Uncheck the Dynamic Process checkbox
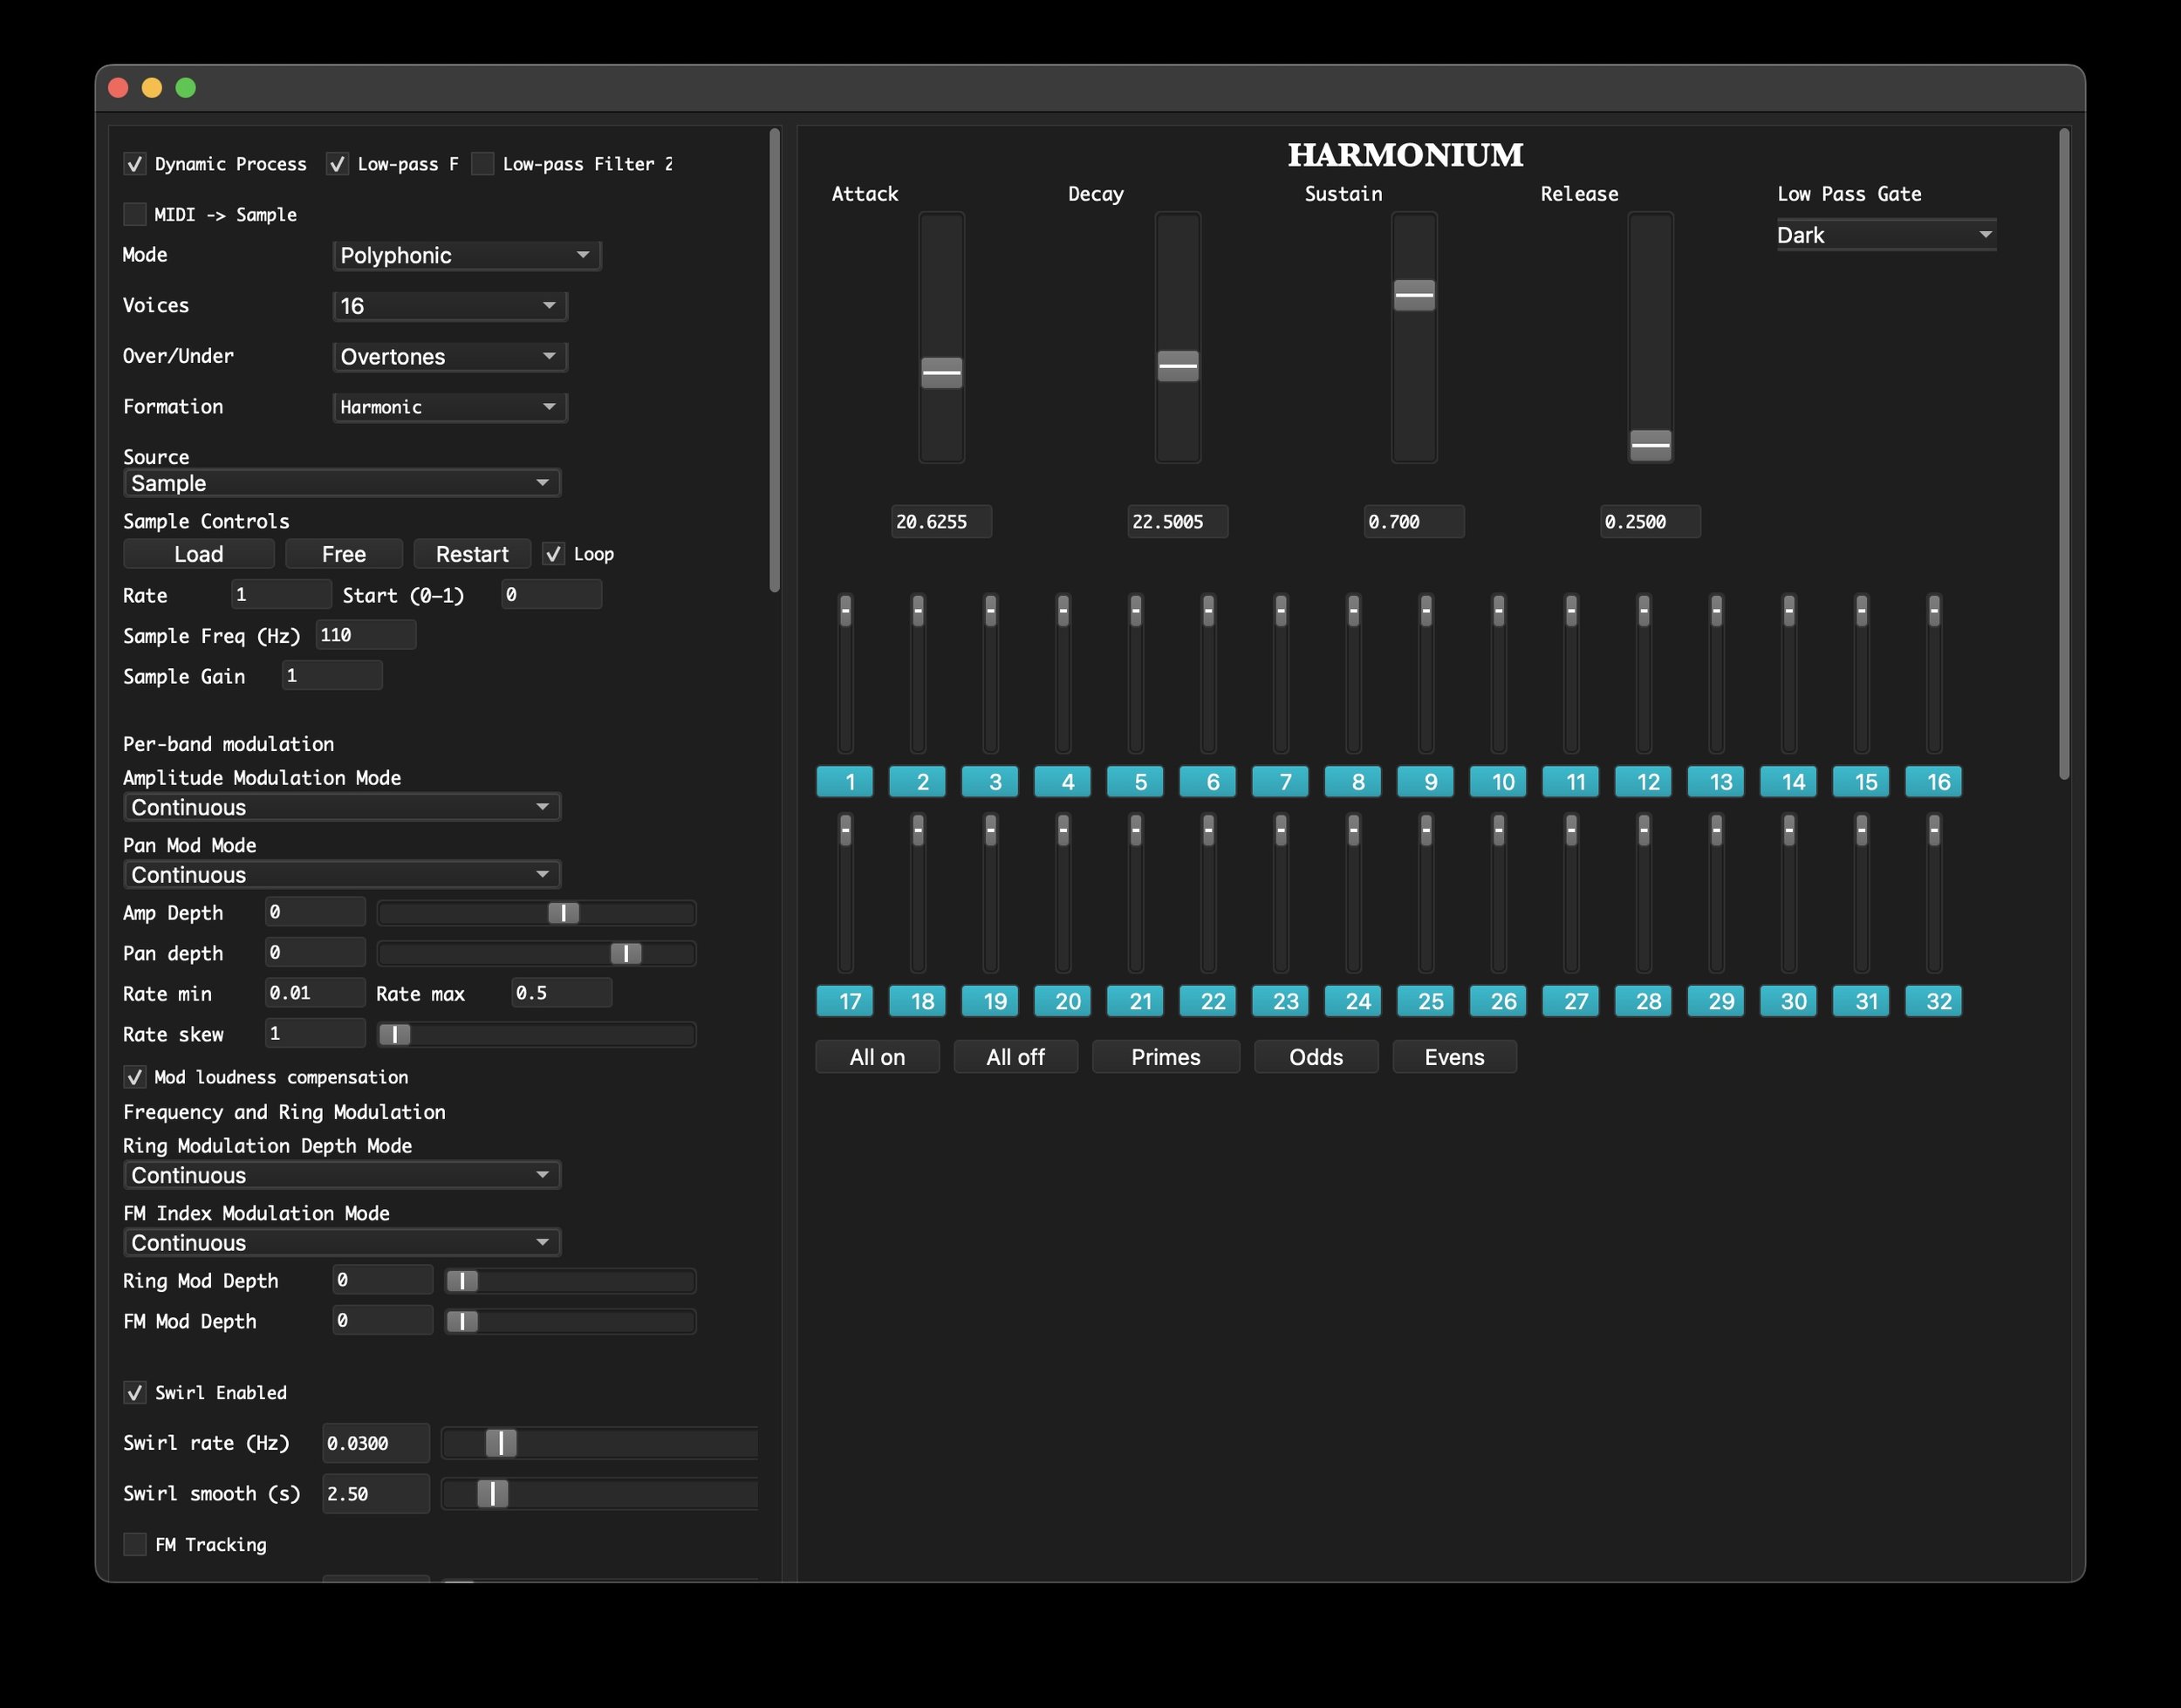This screenshot has width=2181, height=1708. pyautogui.click(x=135, y=164)
